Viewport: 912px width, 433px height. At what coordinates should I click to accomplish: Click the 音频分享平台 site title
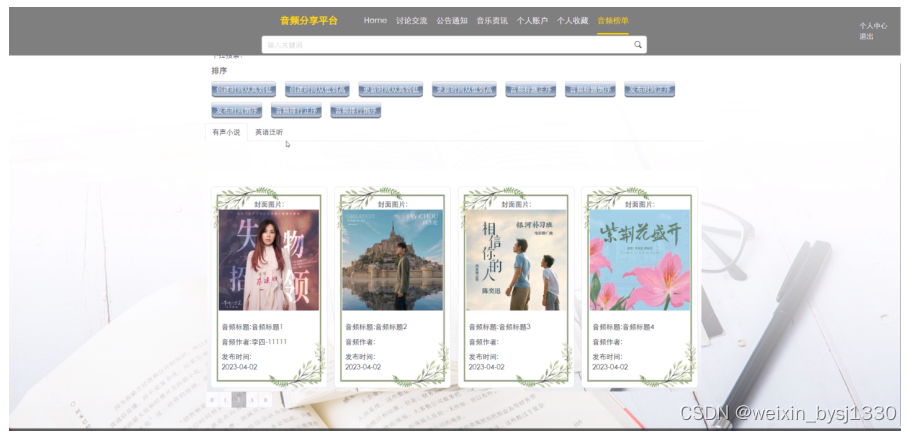point(309,20)
